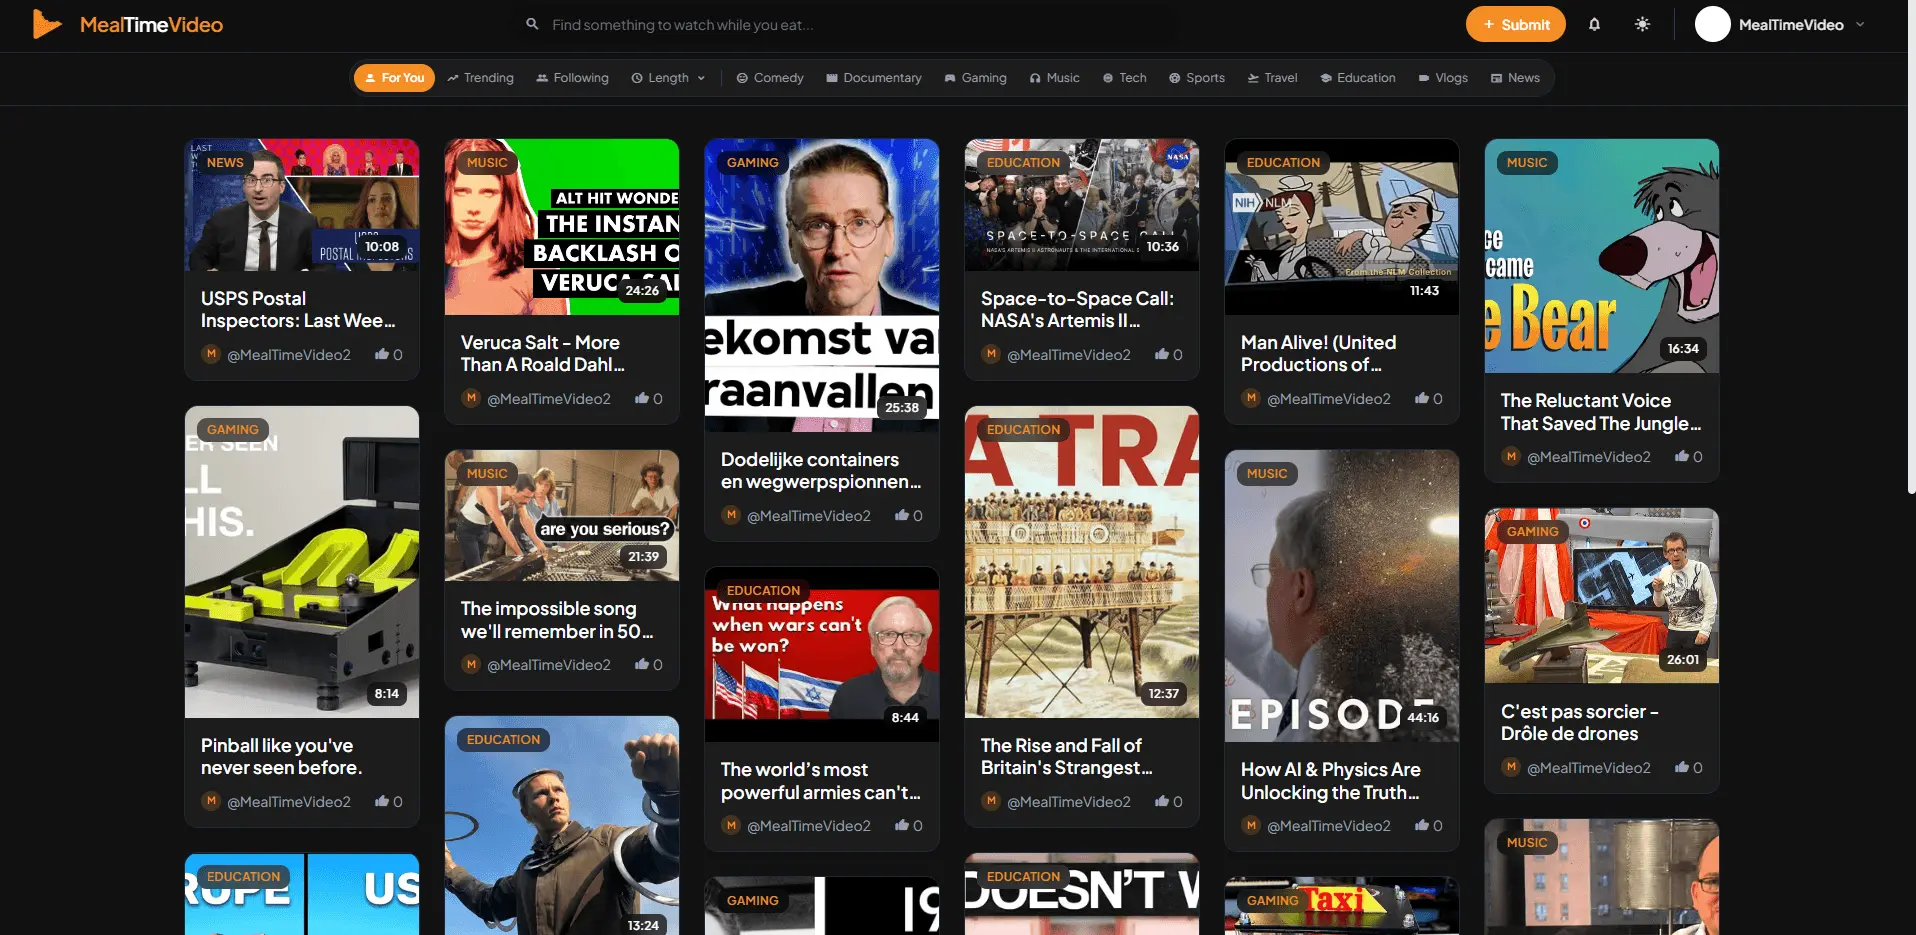1916x935 pixels.
Task: Open the Following tab
Action: (x=572, y=78)
